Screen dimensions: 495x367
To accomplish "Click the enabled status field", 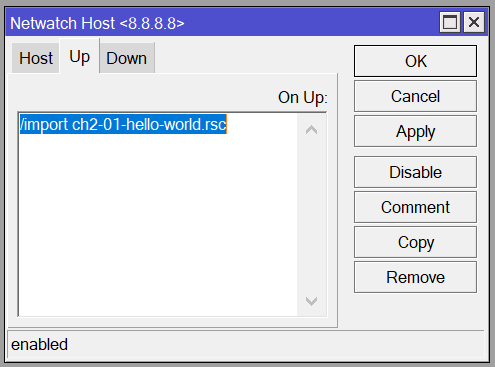I will (x=246, y=344).
